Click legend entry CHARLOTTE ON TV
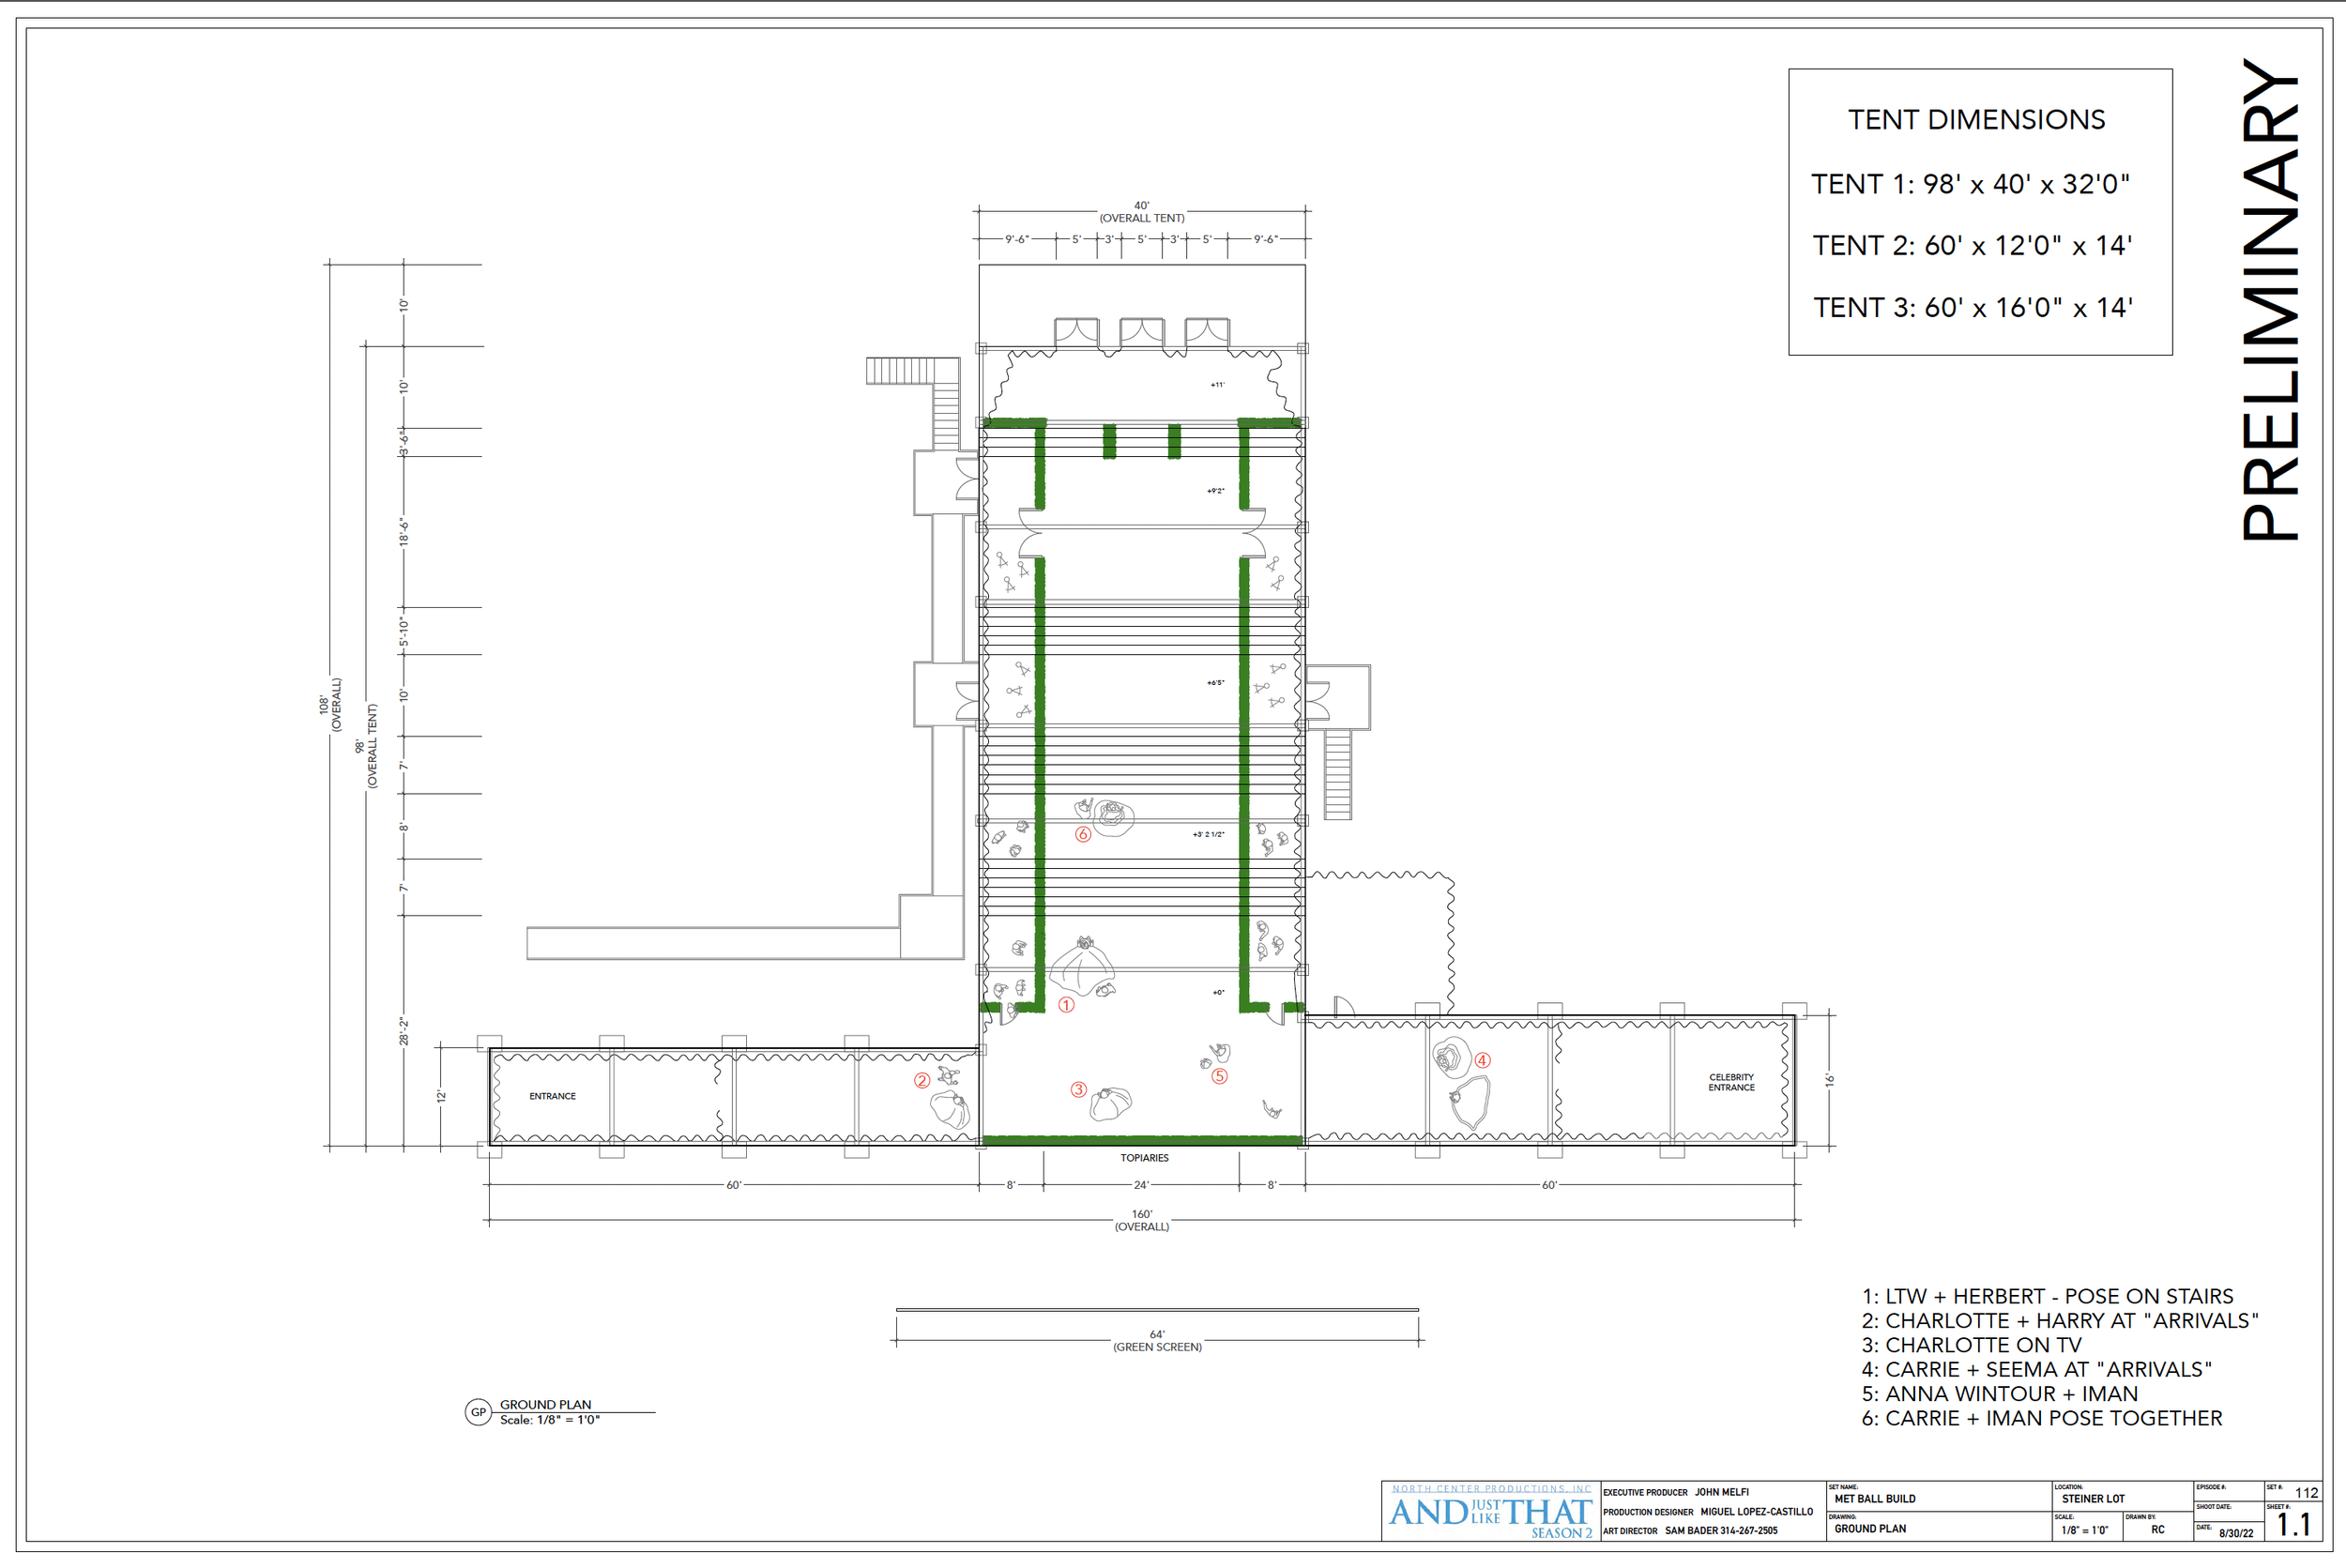The width and height of the screenshot is (2346, 1568). click(1971, 1345)
